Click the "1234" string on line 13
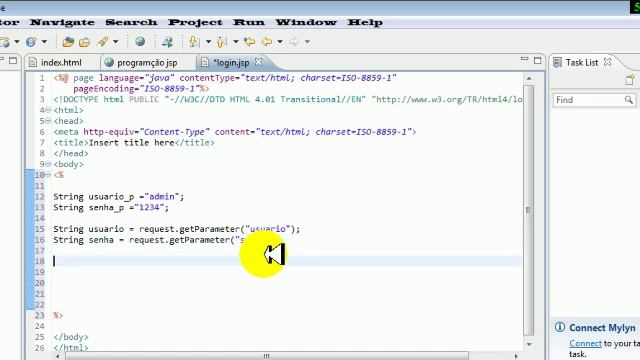Image resolution: width=640 pixels, height=360 pixels. pyautogui.click(x=149, y=207)
